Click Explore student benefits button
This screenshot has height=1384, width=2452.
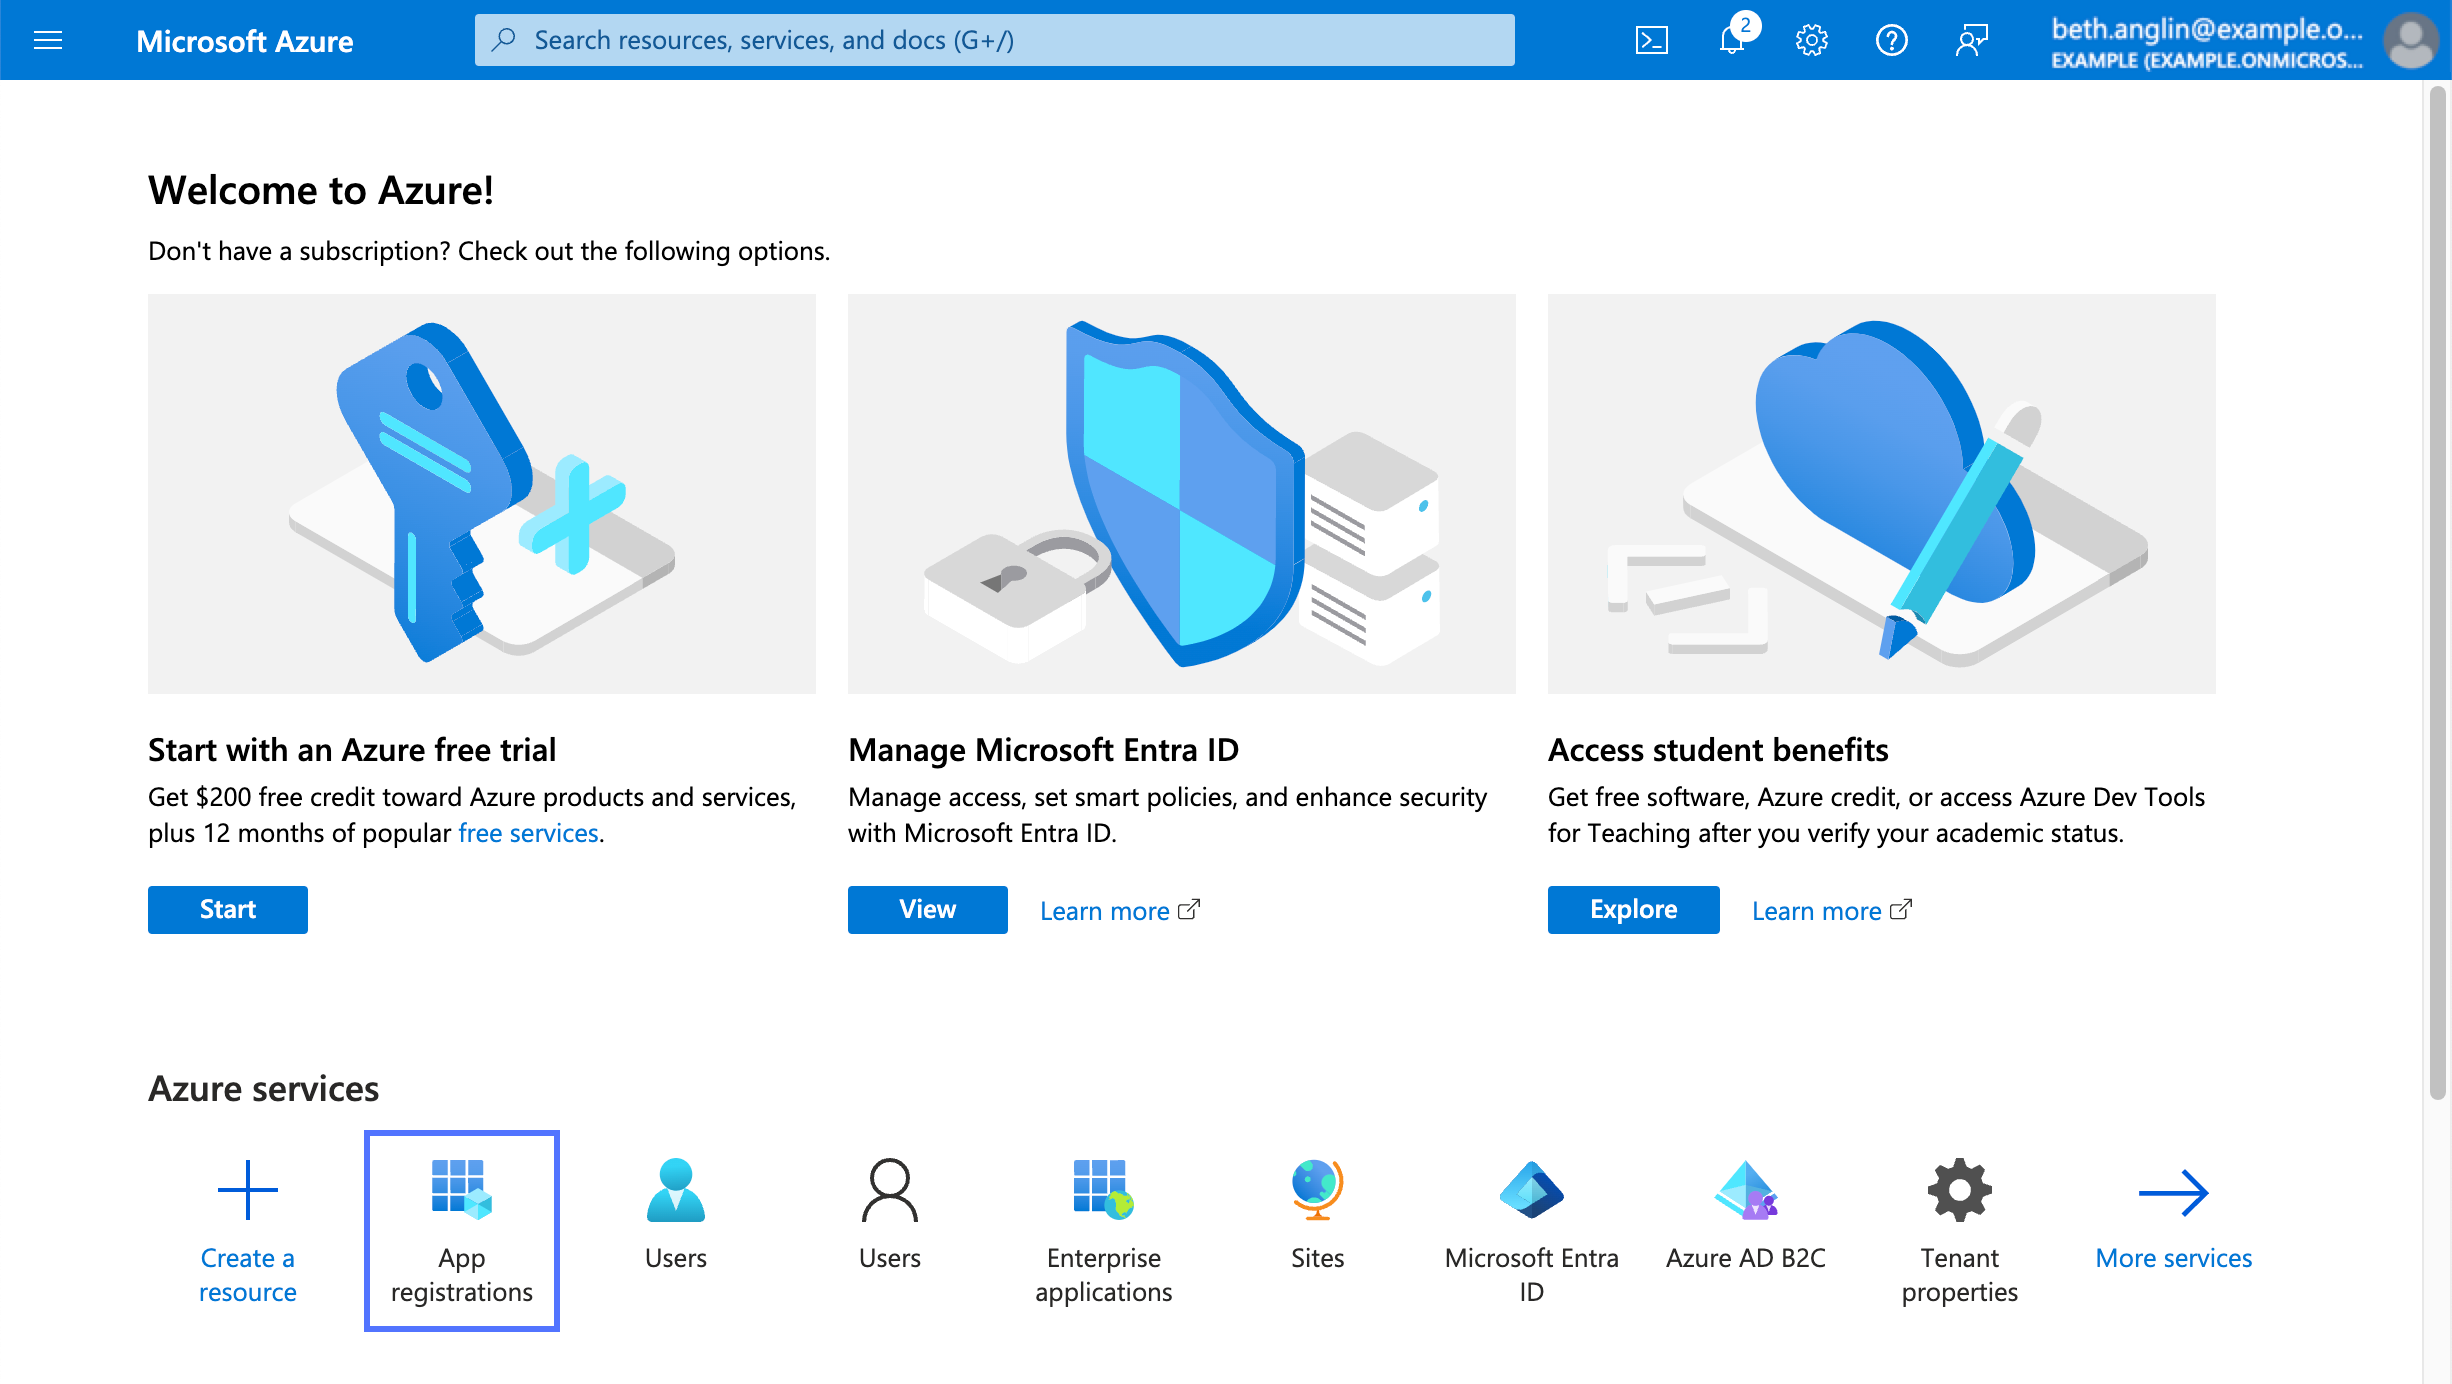(1634, 909)
